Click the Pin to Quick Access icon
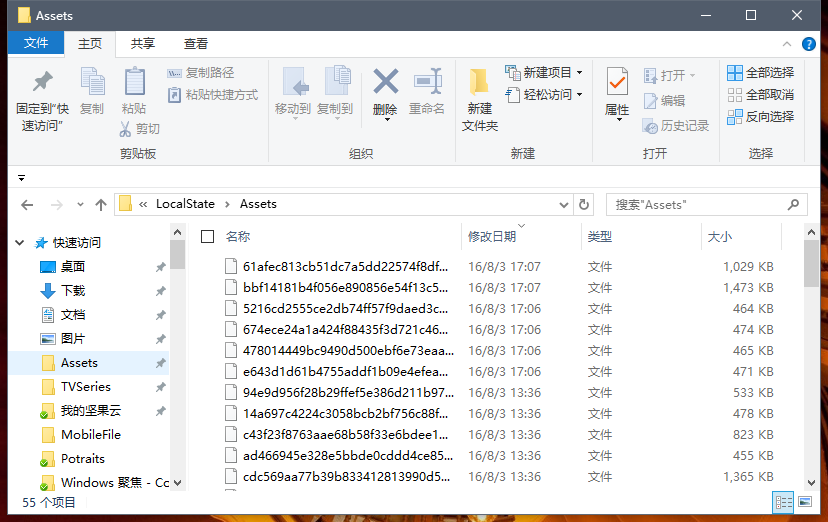Image resolution: width=828 pixels, height=522 pixels. point(42,83)
